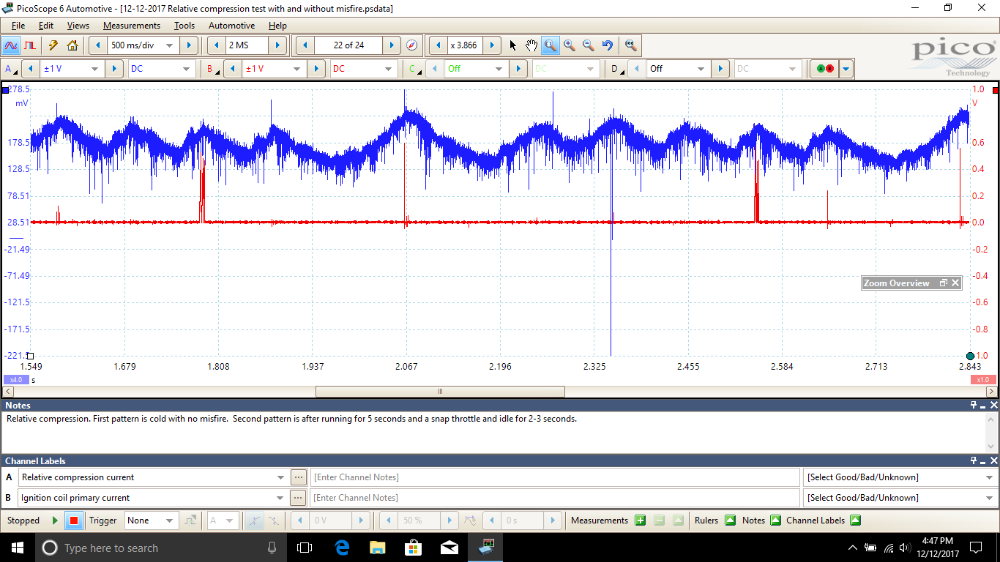Open the Measurements menu
Viewport: 1000px width, 562px height.
[131, 25]
